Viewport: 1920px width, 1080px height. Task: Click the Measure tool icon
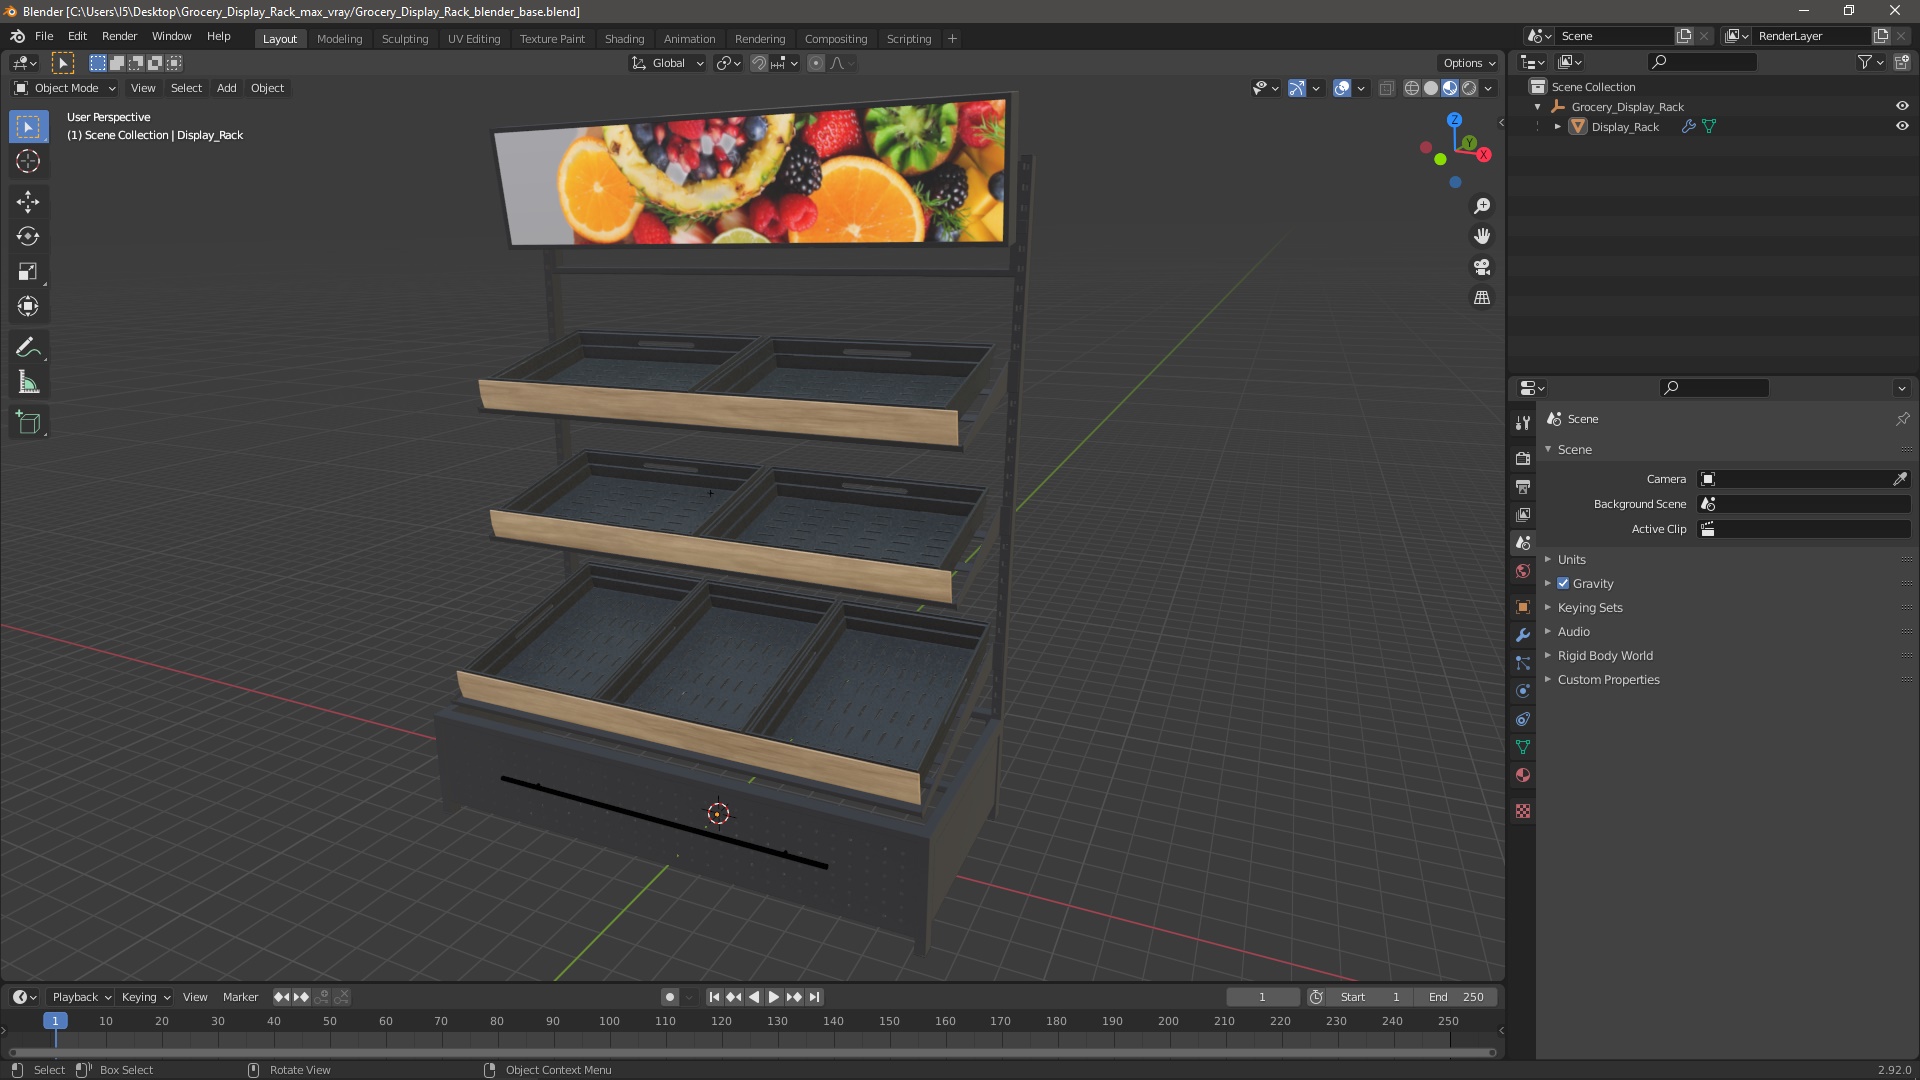coord(29,384)
